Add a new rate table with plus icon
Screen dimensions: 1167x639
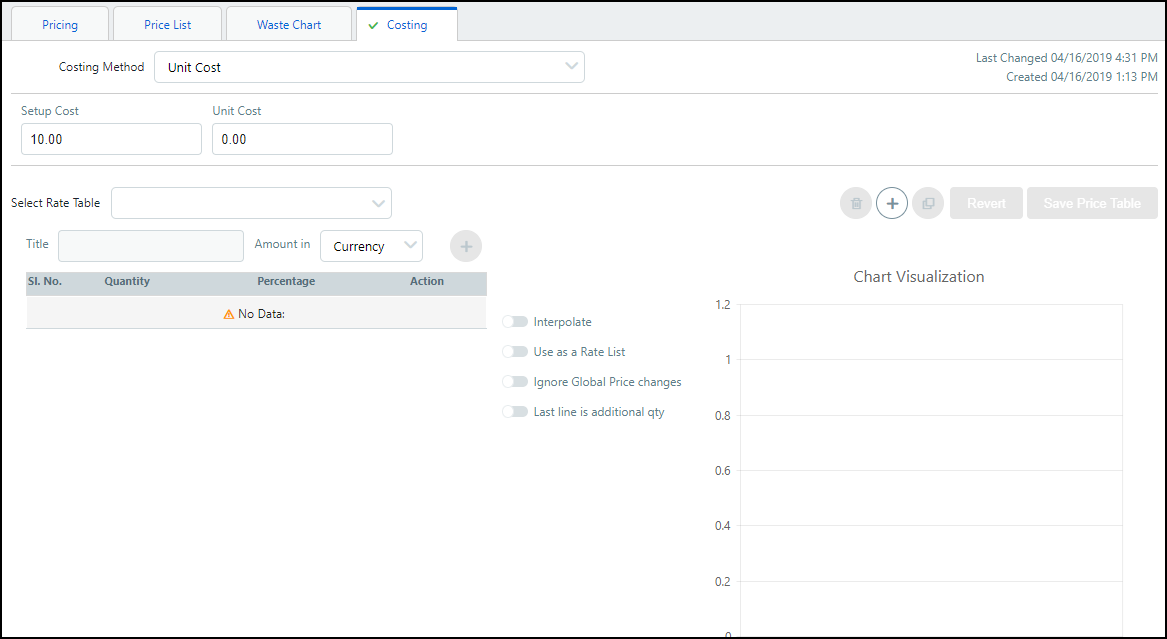point(892,203)
